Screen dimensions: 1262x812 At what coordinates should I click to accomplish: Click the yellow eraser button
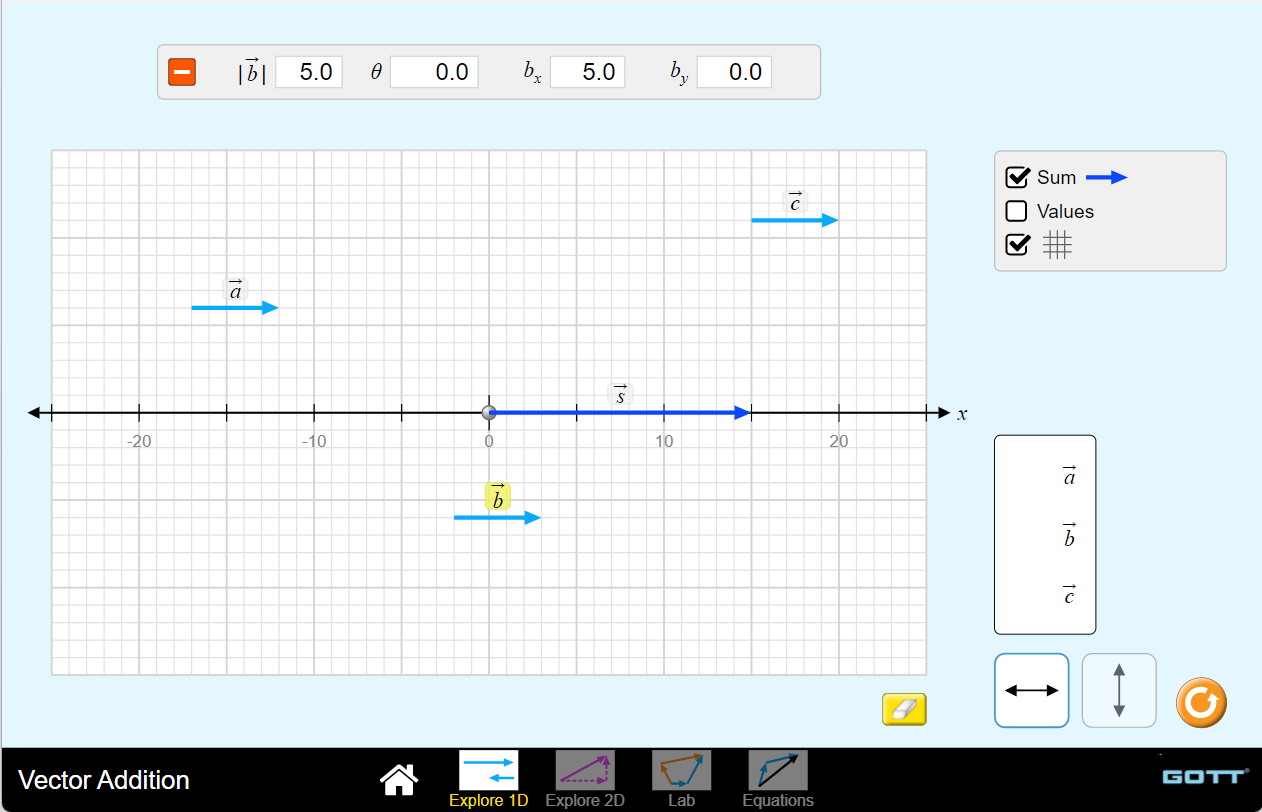904,709
